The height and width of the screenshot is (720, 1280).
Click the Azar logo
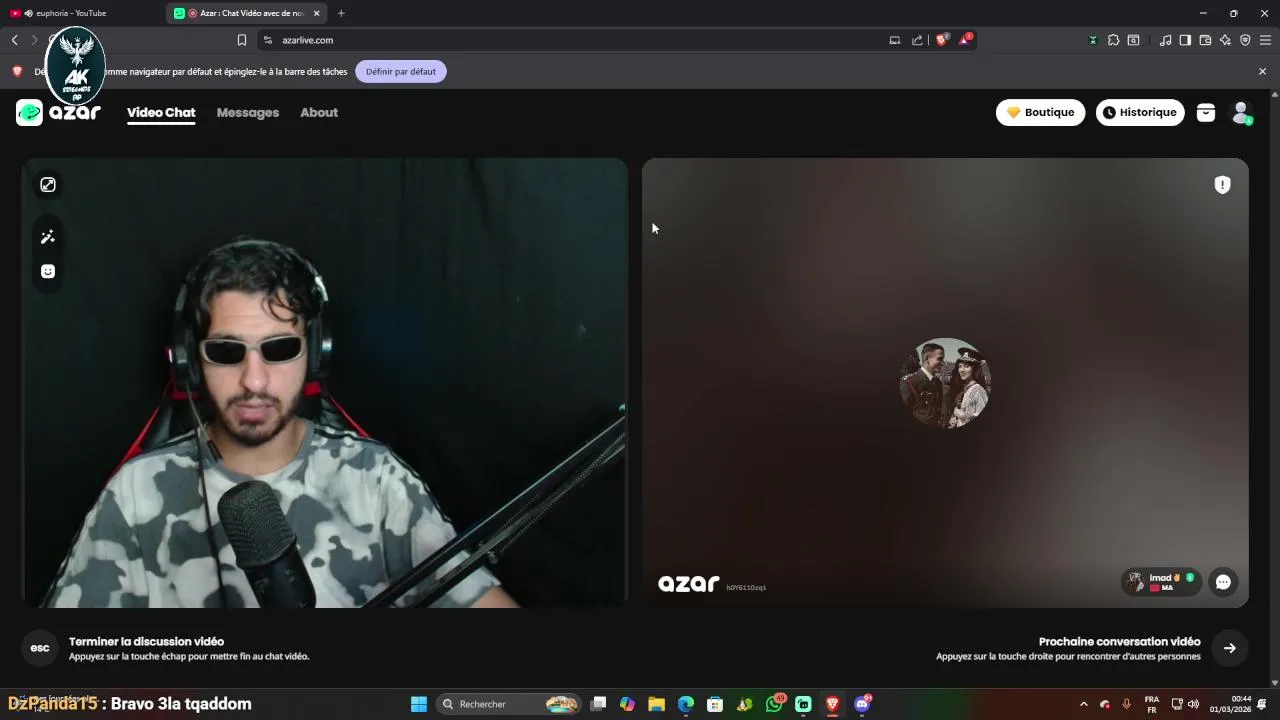(58, 112)
